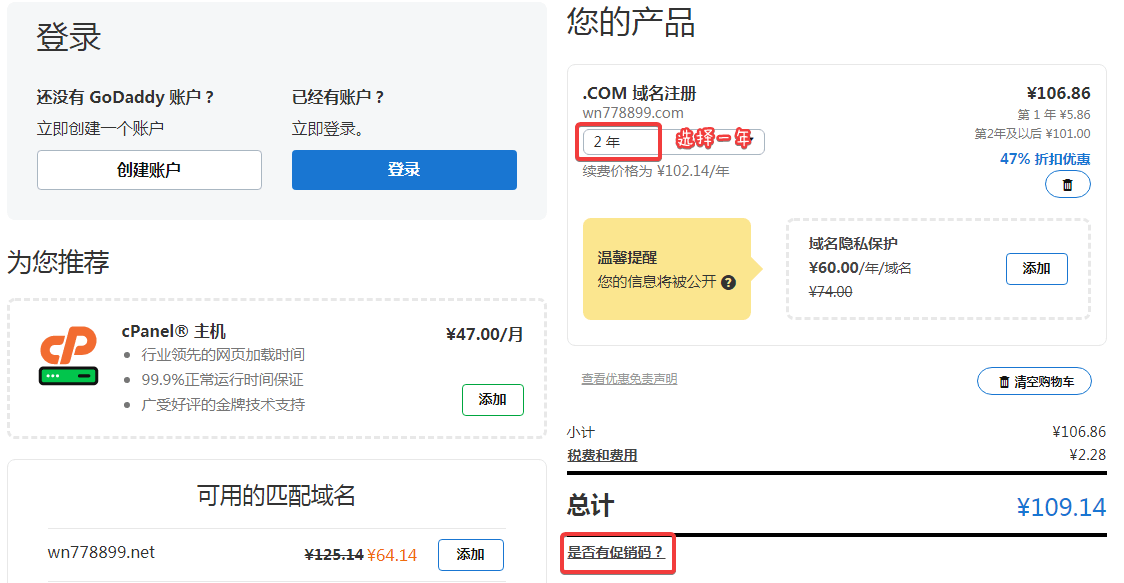Add cPanel 主机 to the cart

tap(492, 399)
